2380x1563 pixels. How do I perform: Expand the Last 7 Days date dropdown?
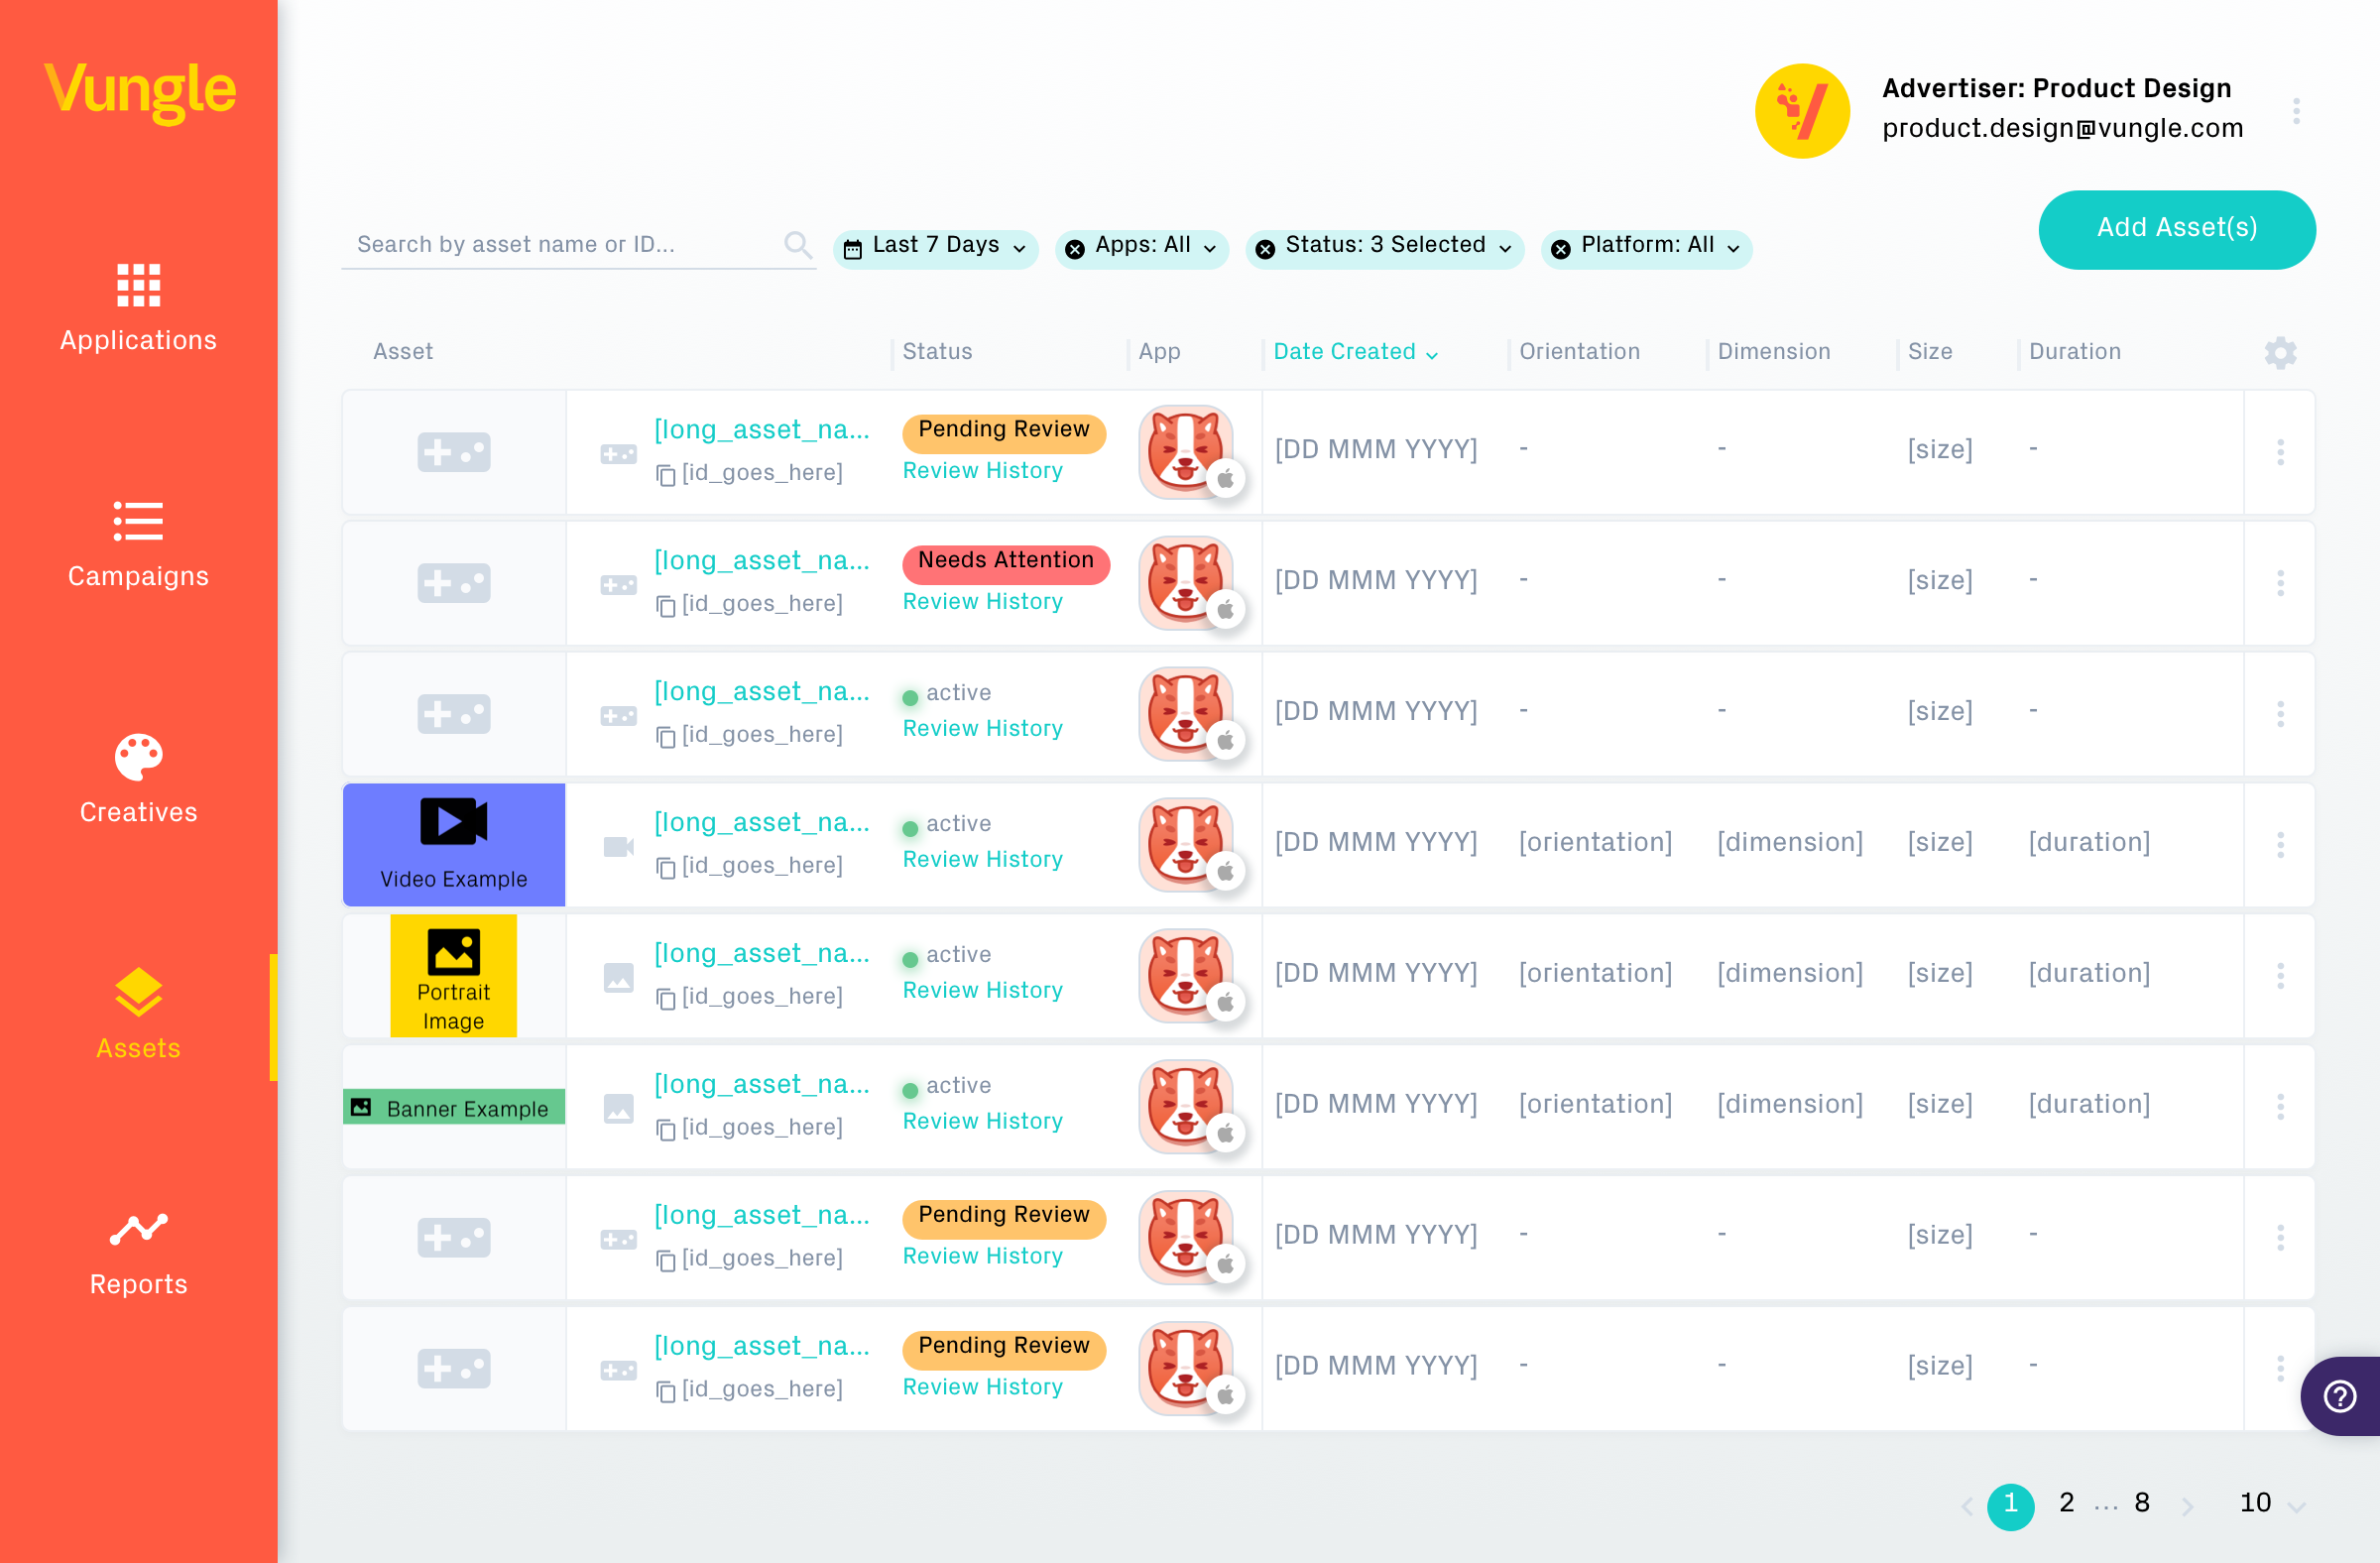(935, 247)
